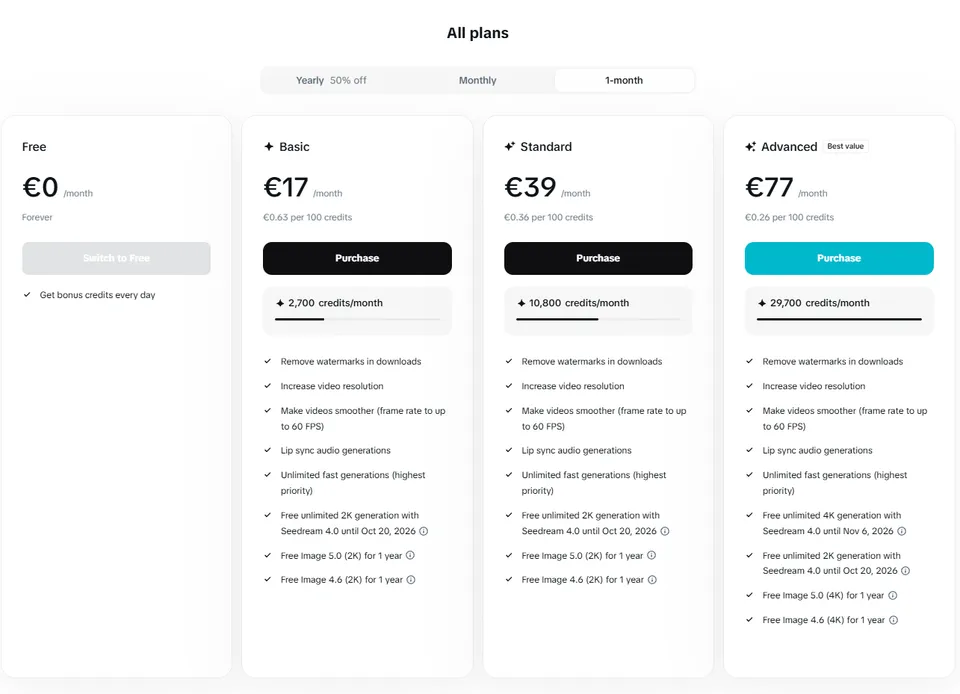Click the checkmark beside Advanced's Remove watermarks in downloads
Viewport: 960px width, 694px height.
tap(748, 361)
